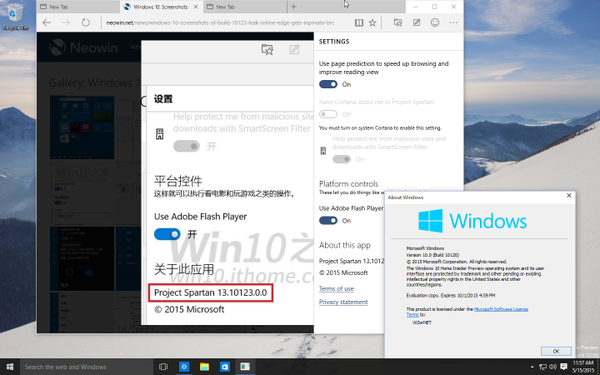This screenshot has height=375, width=600.
Task: Open Microsoft Software License Terms link
Action: point(501,309)
